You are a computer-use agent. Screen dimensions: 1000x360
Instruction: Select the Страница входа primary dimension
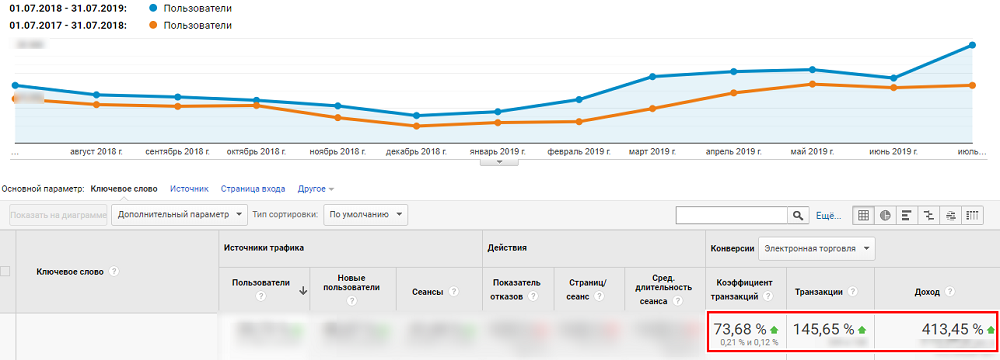[x=253, y=189]
